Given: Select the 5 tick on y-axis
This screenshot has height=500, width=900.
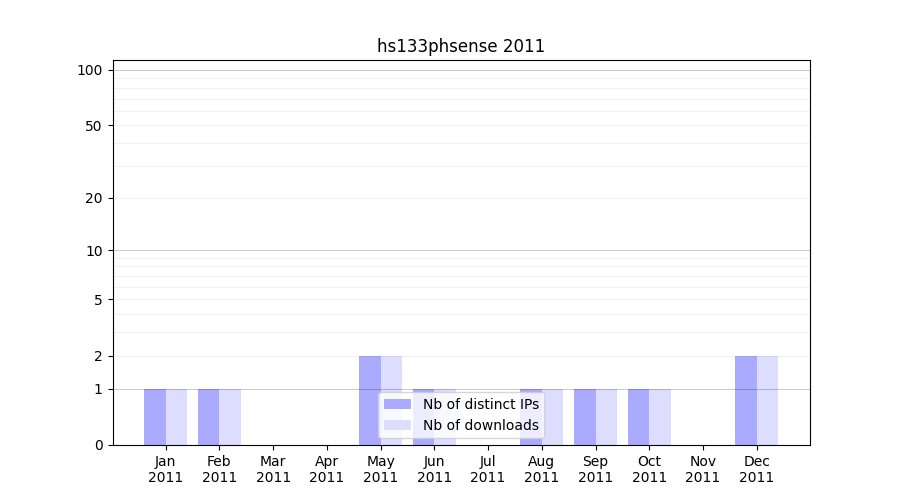Looking at the screenshot, I should coord(98,300).
